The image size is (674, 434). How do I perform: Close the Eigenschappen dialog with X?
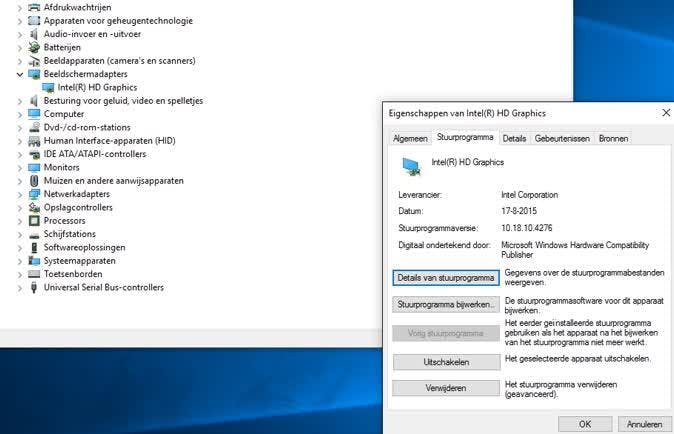click(666, 113)
